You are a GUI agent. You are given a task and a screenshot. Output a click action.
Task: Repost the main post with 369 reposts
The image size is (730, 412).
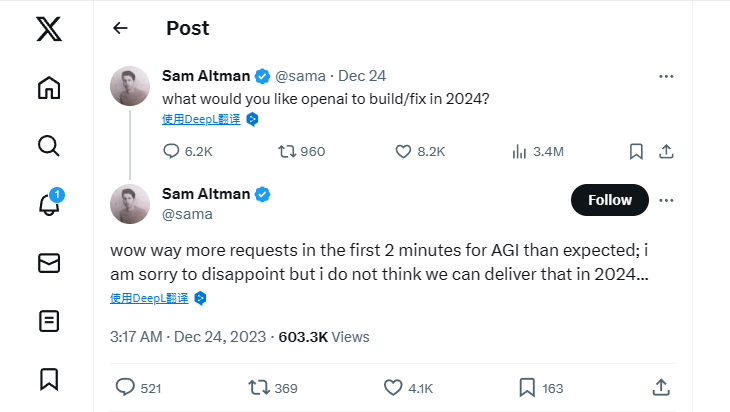[x=258, y=387]
